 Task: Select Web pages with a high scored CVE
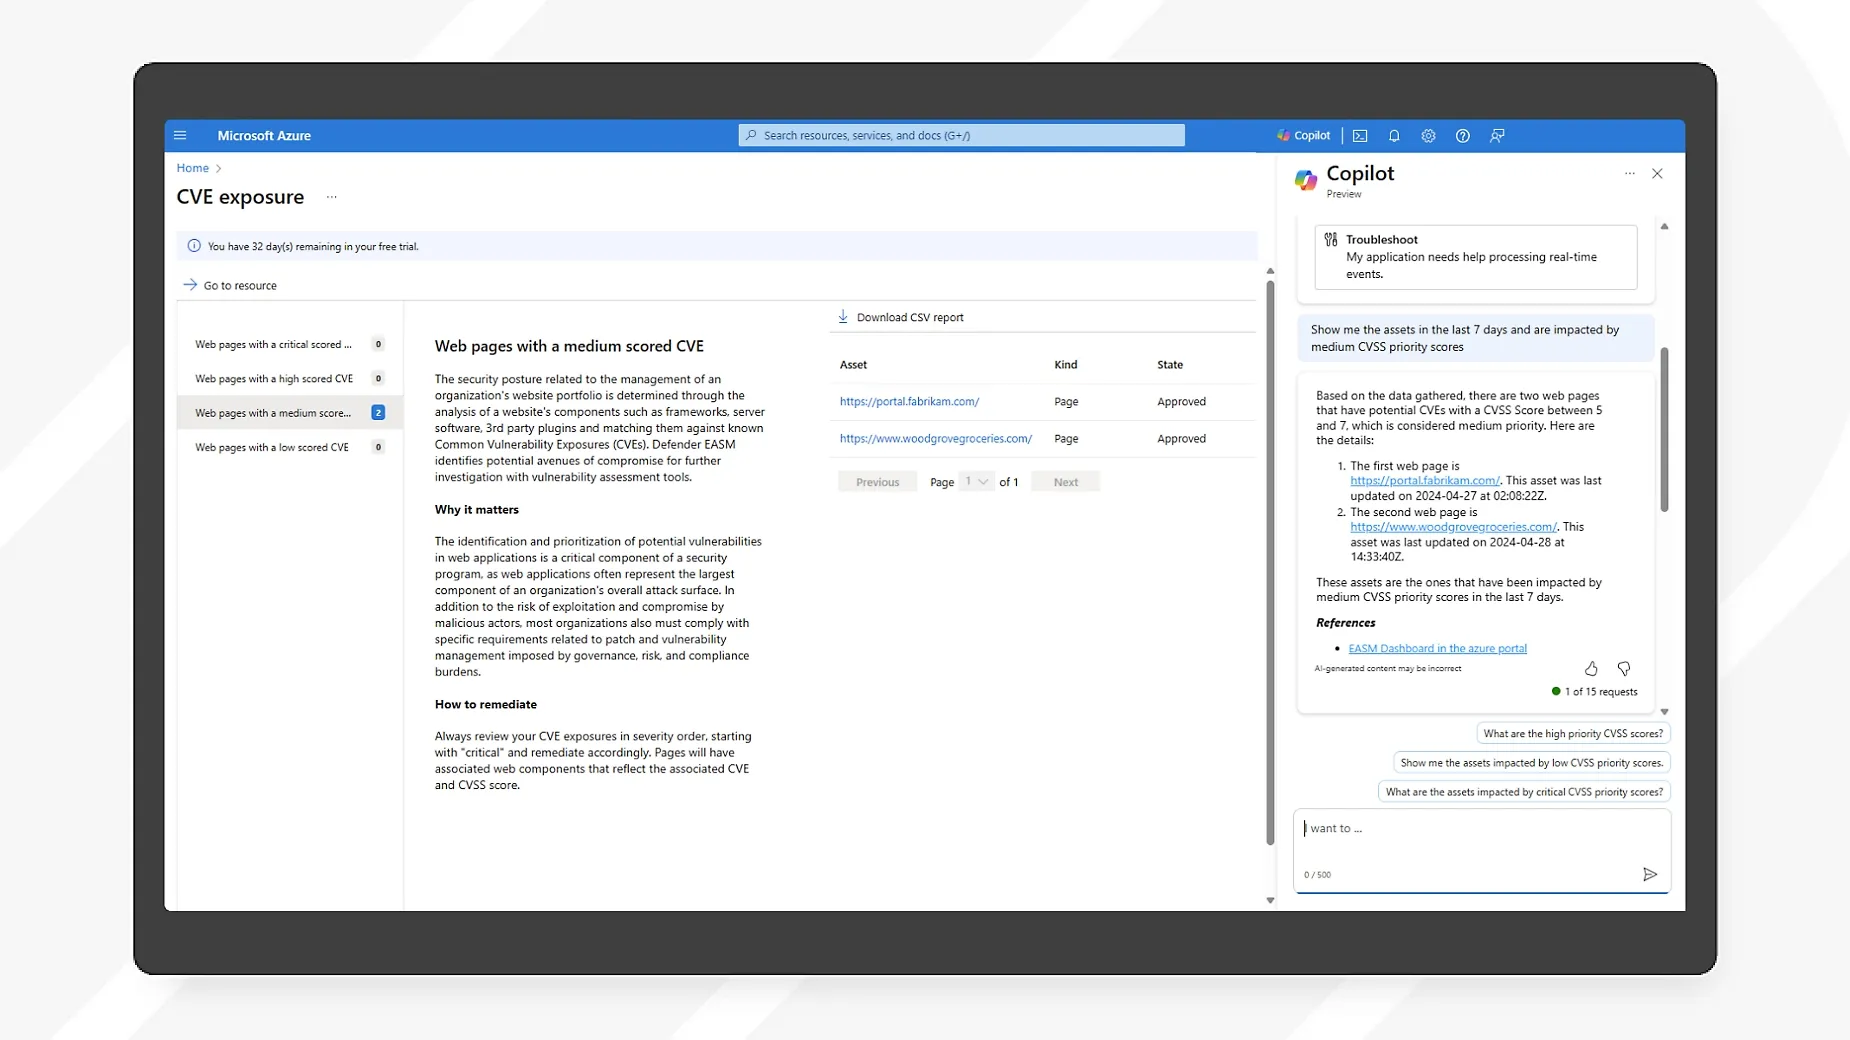[289, 378]
